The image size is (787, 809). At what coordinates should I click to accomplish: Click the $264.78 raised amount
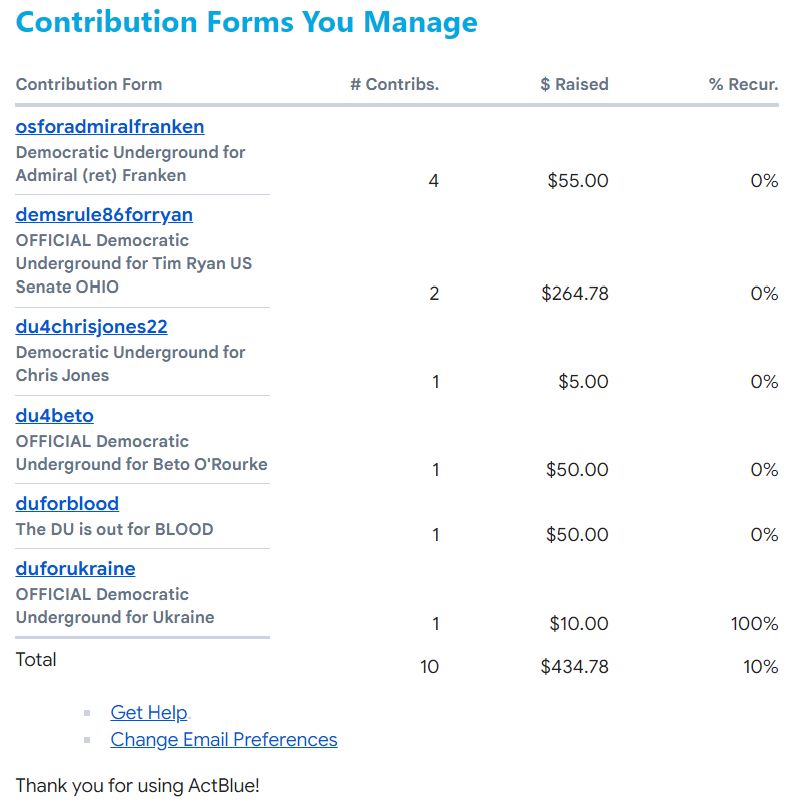[x=575, y=294]
